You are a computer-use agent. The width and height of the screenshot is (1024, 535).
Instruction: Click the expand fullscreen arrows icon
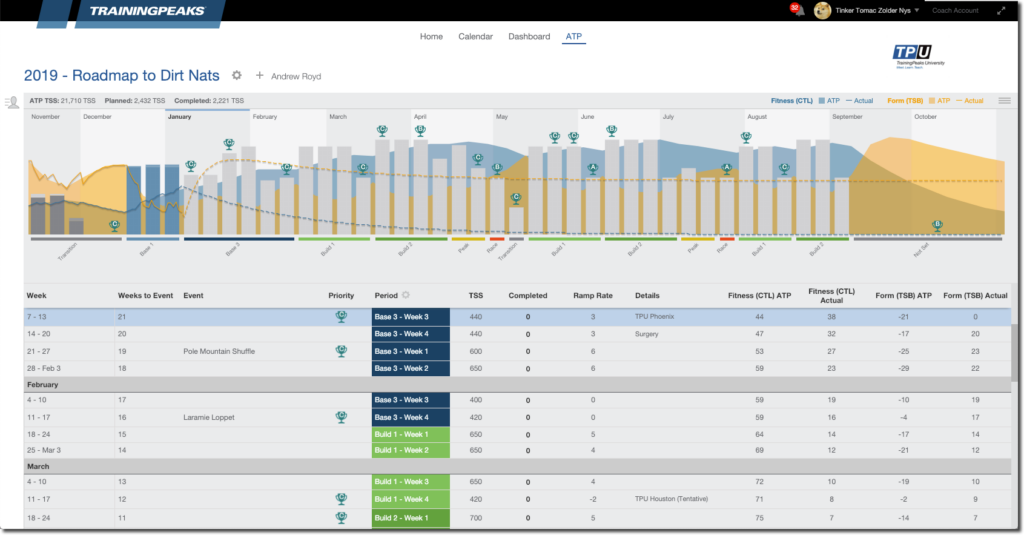tap(1001, 10)
